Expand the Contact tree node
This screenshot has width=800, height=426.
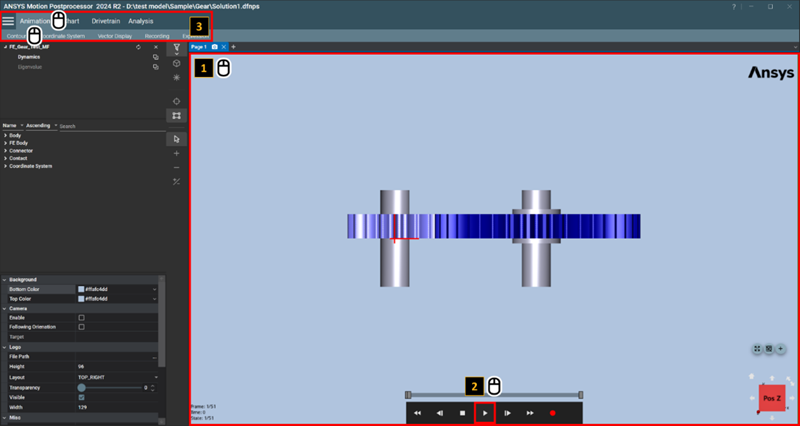(x=5, y=159)
